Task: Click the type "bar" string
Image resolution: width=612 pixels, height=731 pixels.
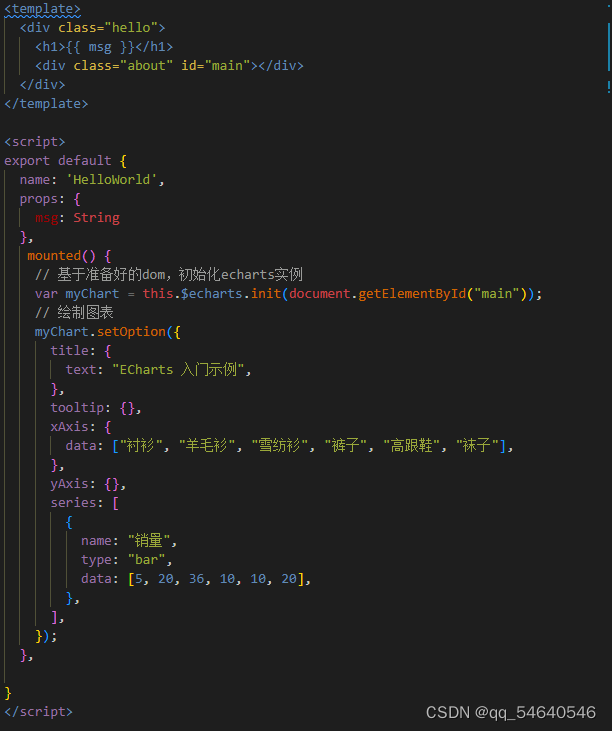Action: [x=146, y=560]
